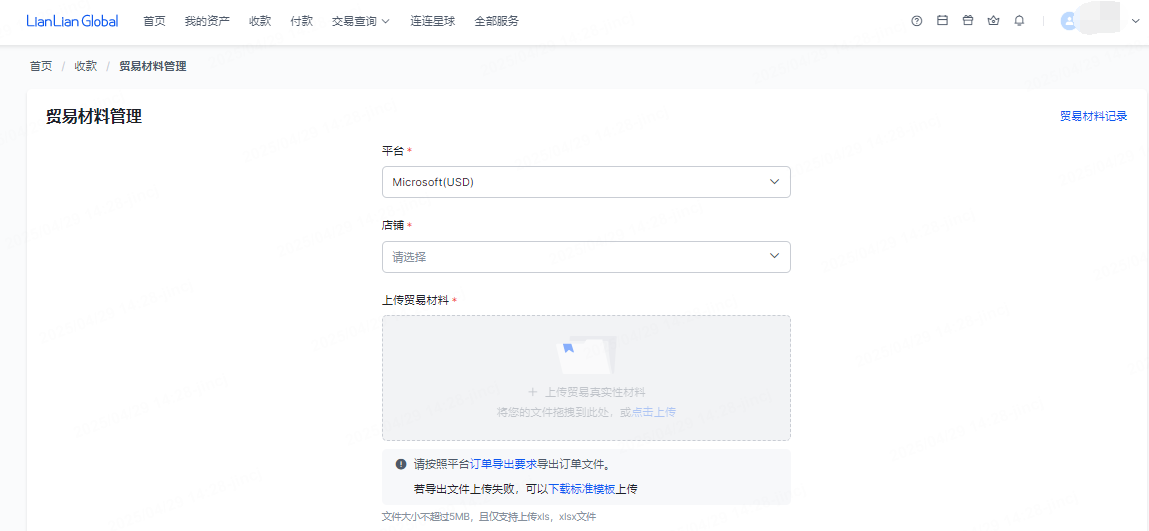Open the gift box icon
Screen dimensions: 1149x531
pyautogui.click(x=968, y=21)
